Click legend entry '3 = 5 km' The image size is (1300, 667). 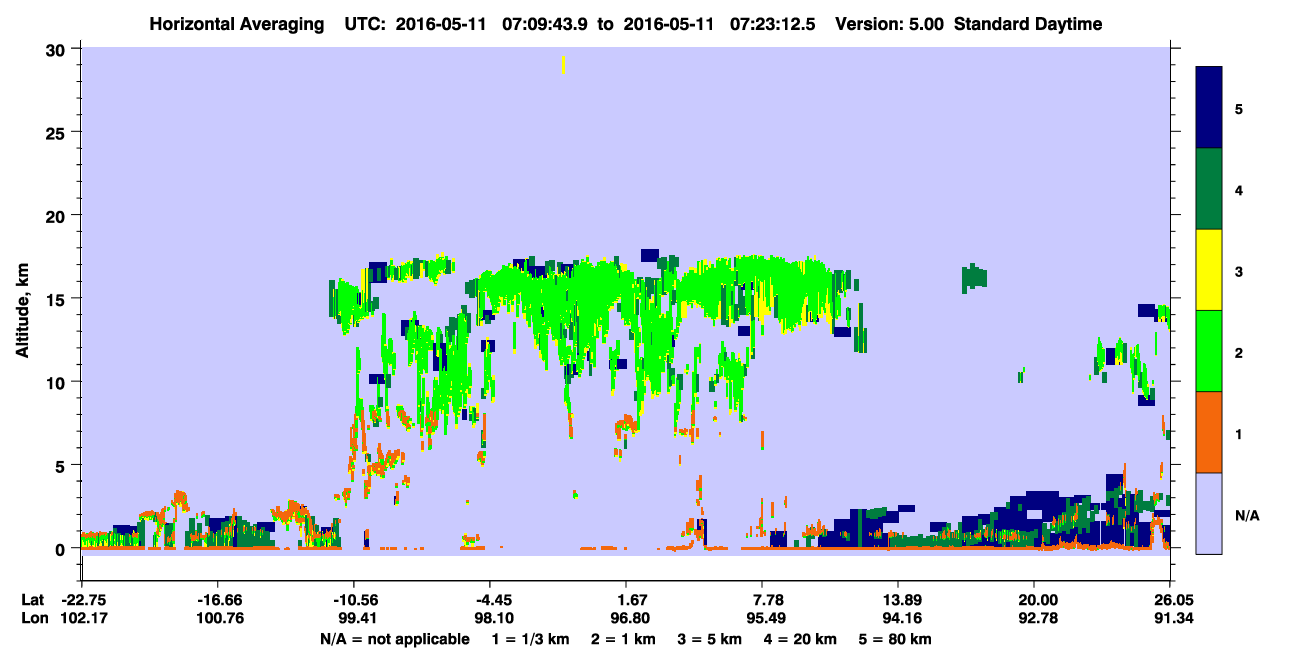tap(711, 639)
